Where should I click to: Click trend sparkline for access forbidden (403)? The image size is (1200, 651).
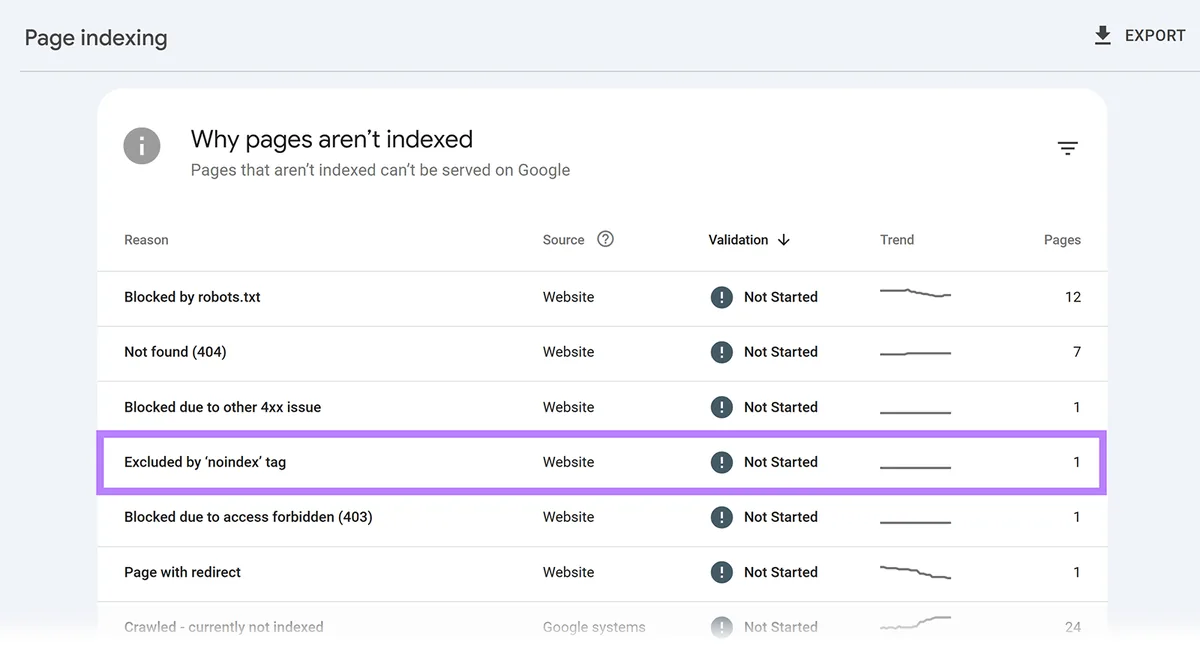[x=915, y=522]
